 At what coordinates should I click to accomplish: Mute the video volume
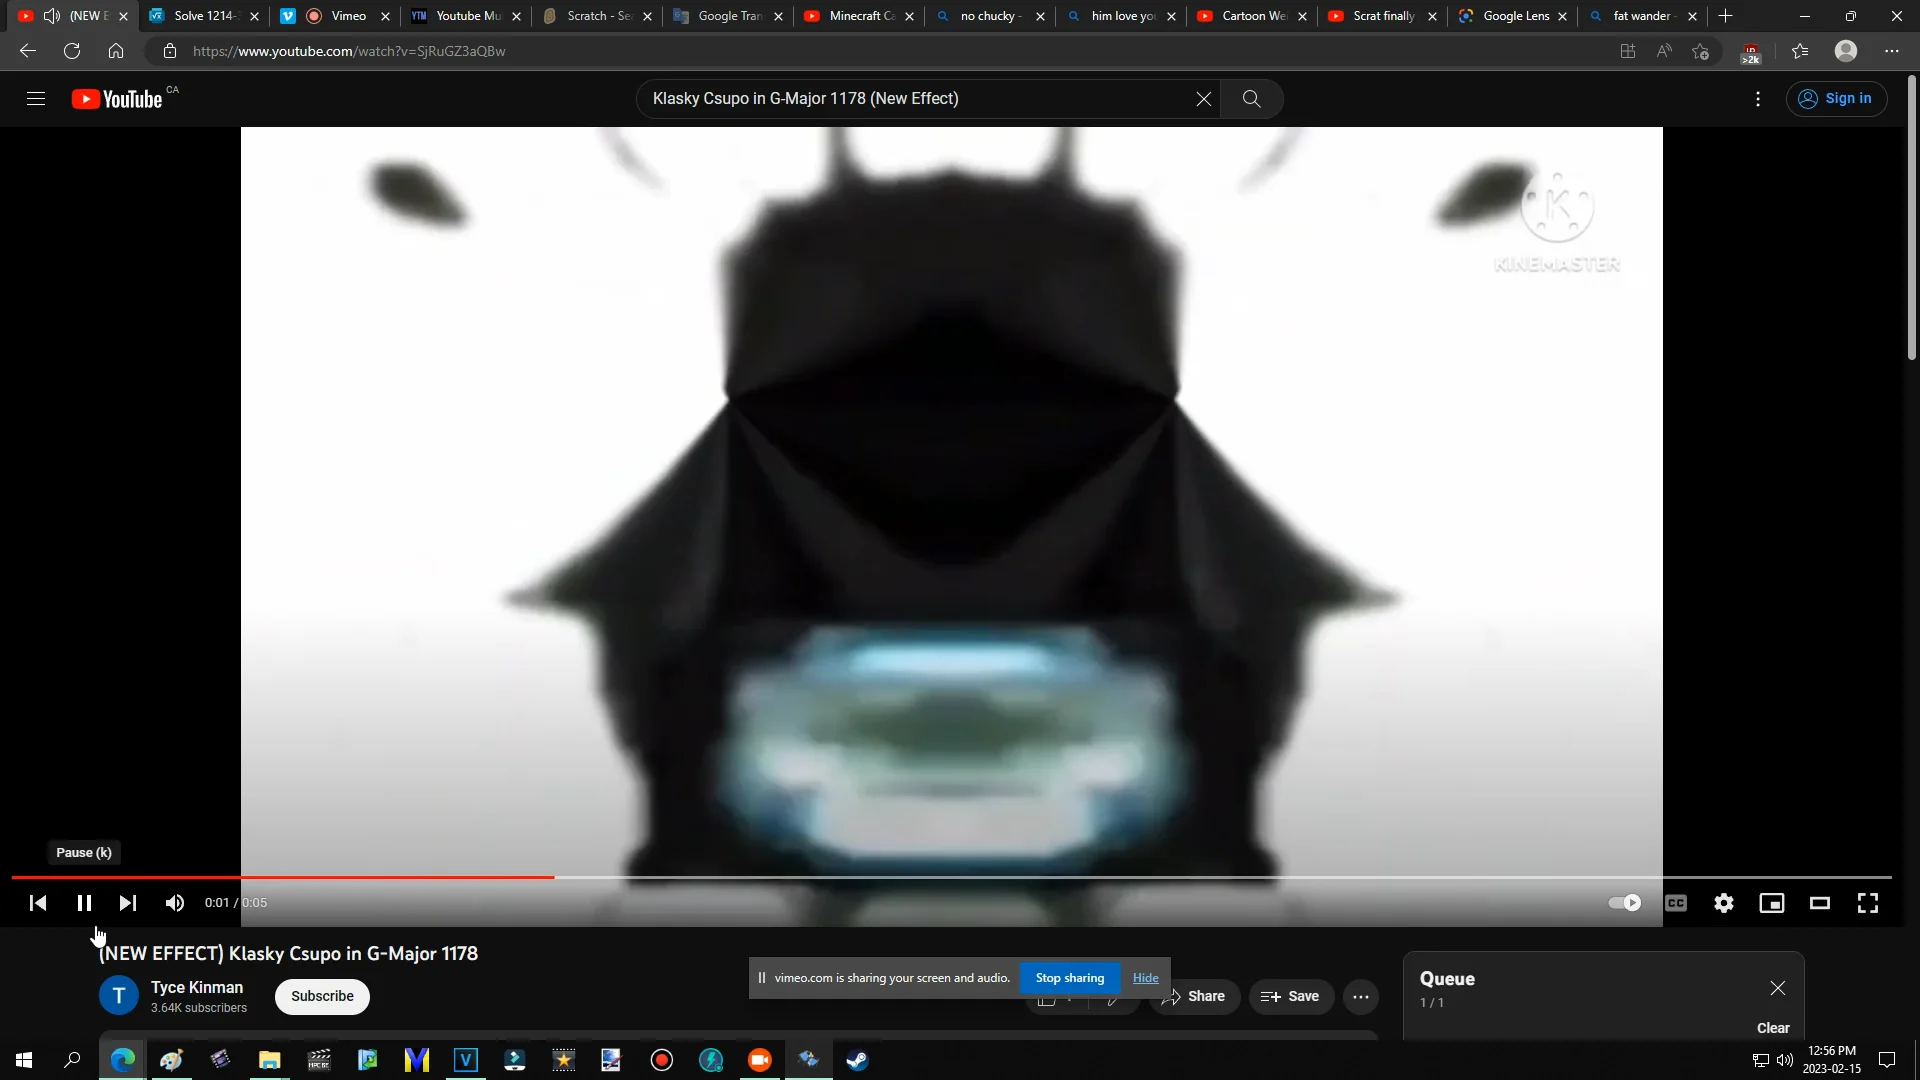point(175,903)
